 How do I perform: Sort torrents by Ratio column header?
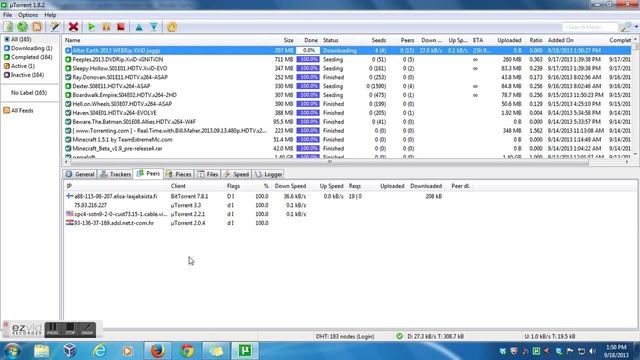coord(536,40)
